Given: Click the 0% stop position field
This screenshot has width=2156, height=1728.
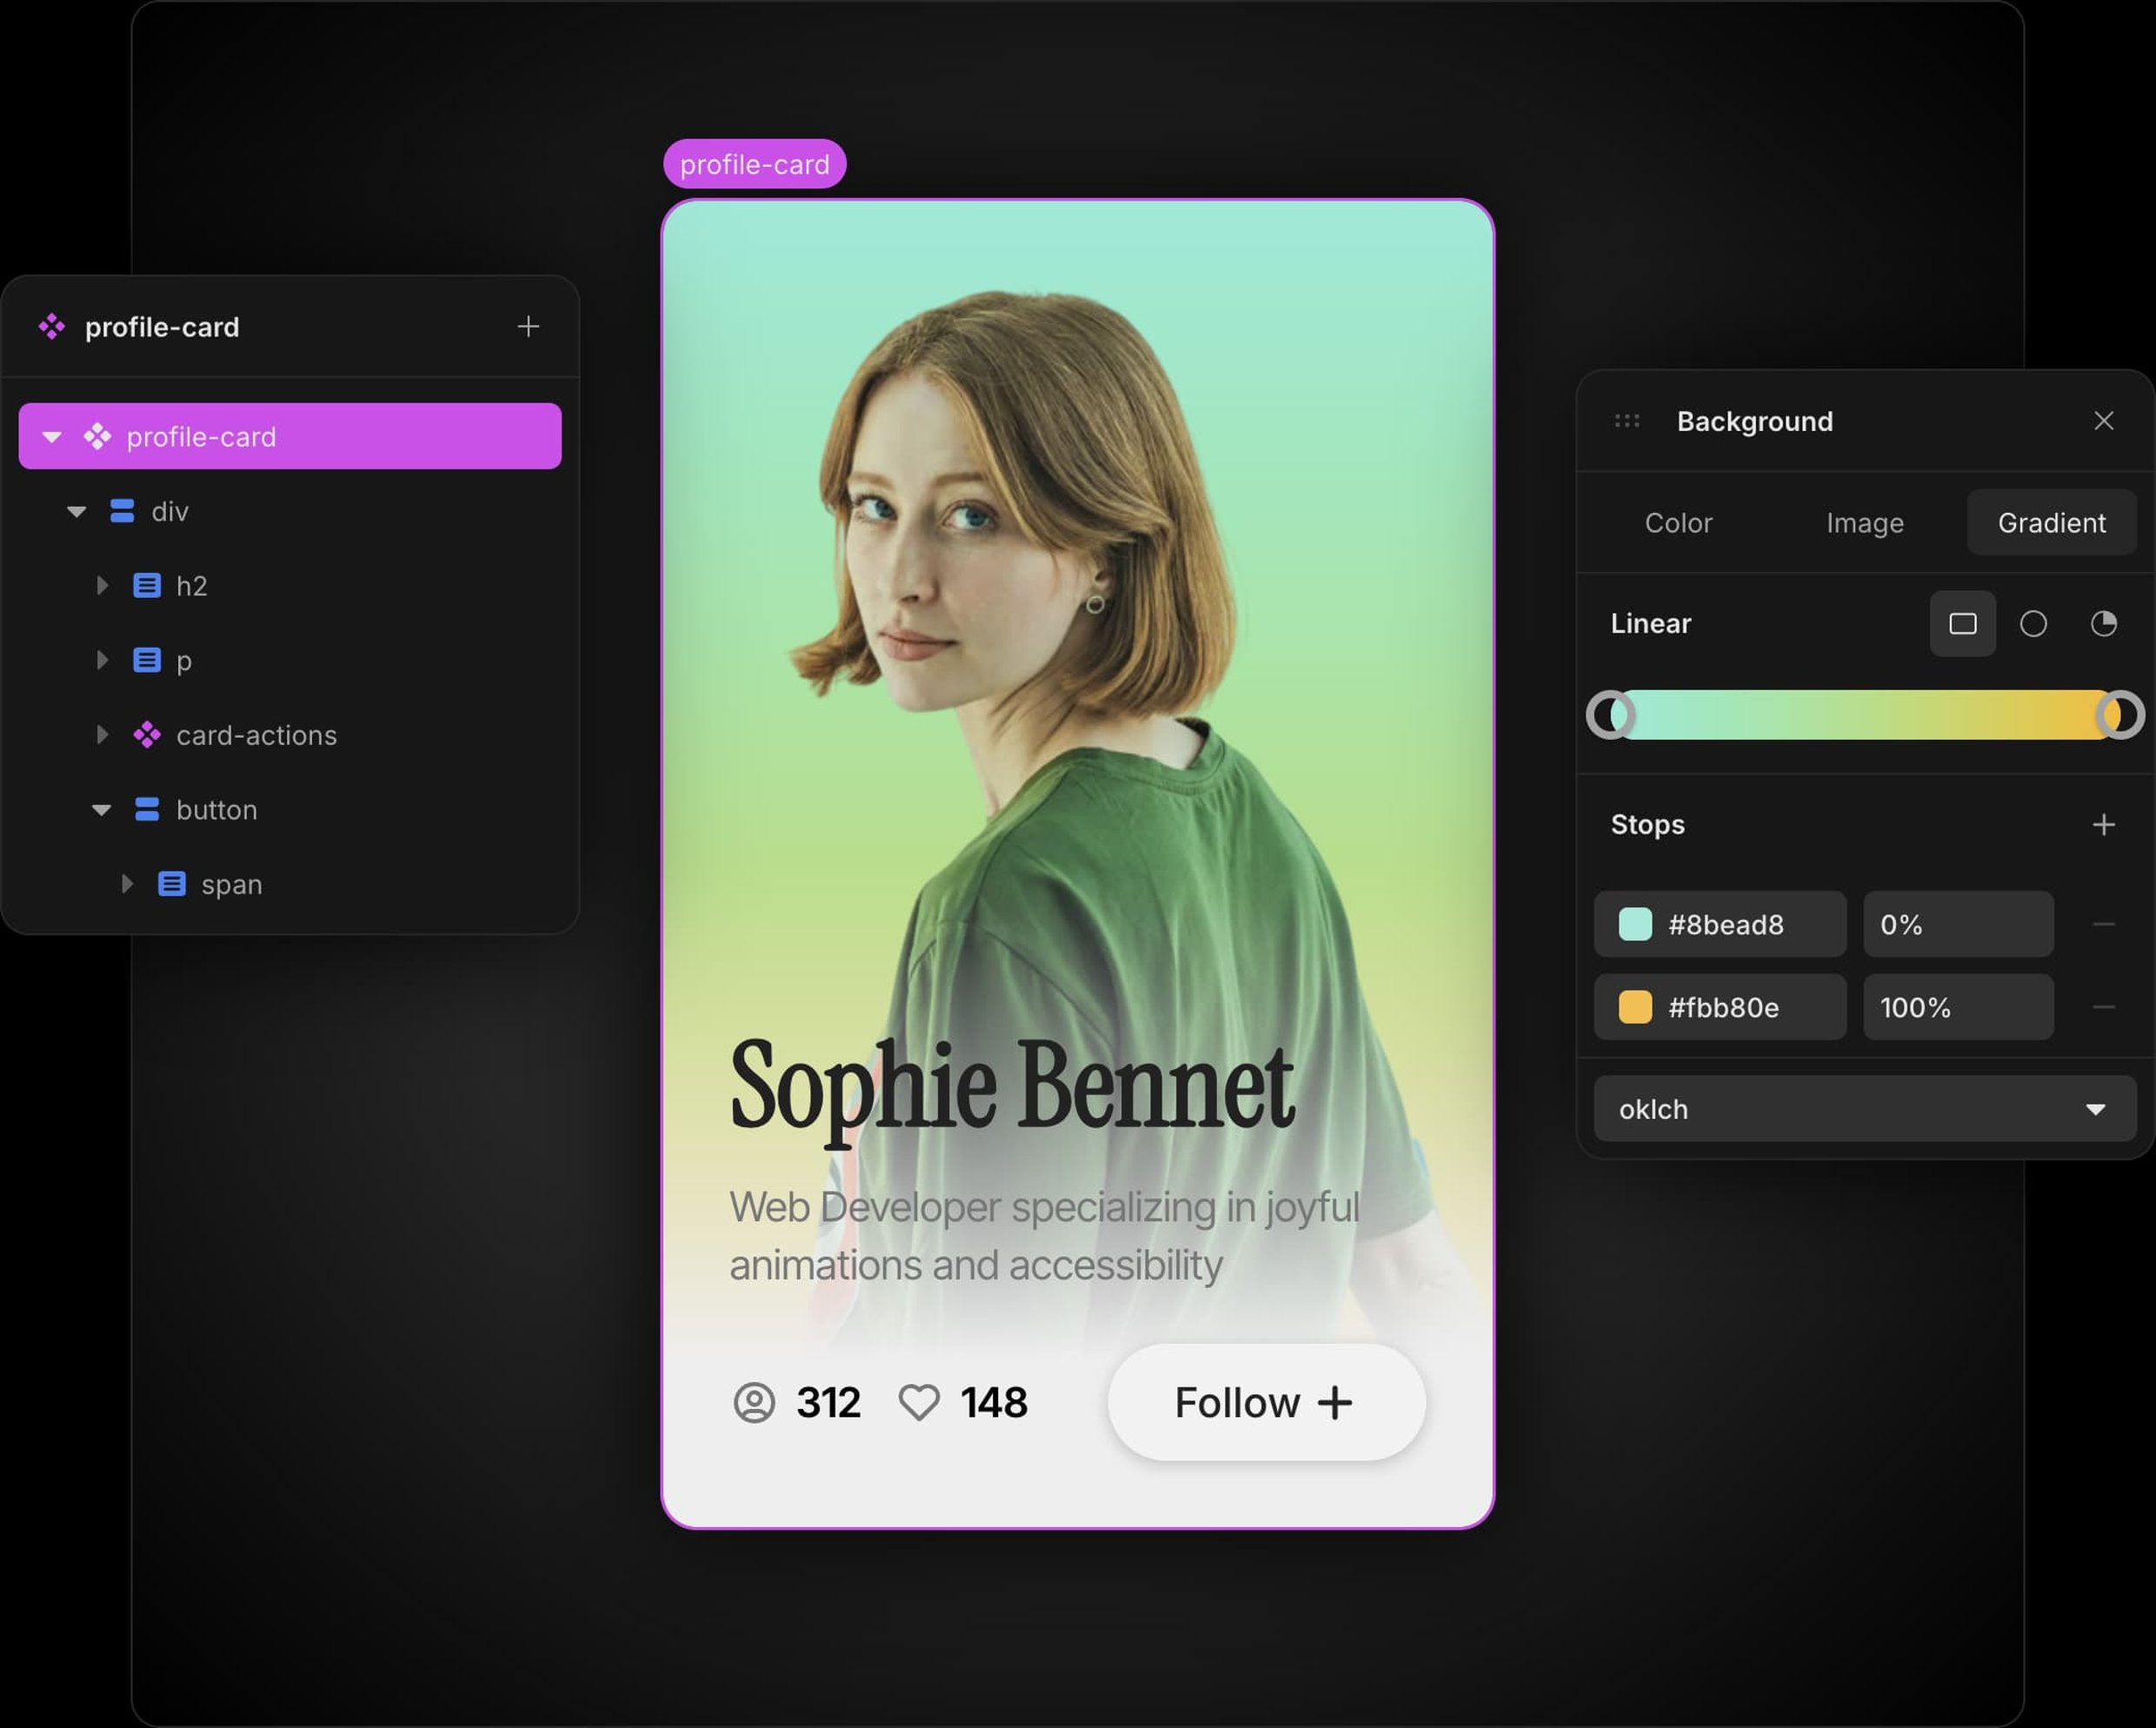Looking at the screenshot, I should coord(1957,924).
